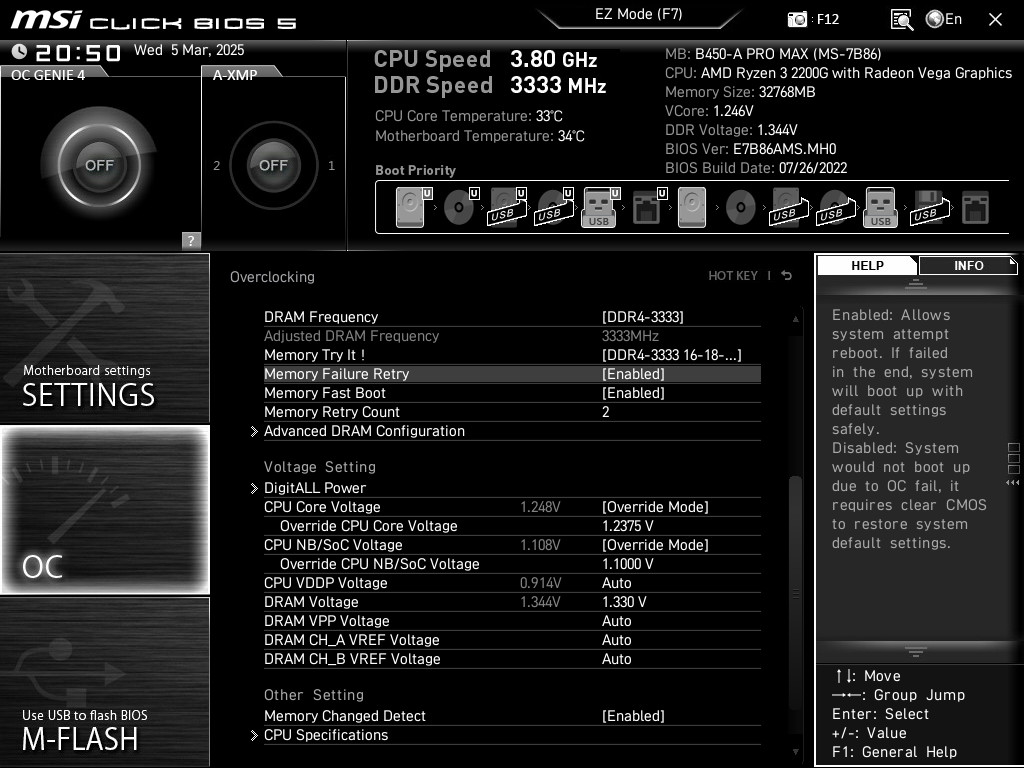The image size is (1024, 768).
Task: Close the BIOS with the X icon
Action: (995, 20)
